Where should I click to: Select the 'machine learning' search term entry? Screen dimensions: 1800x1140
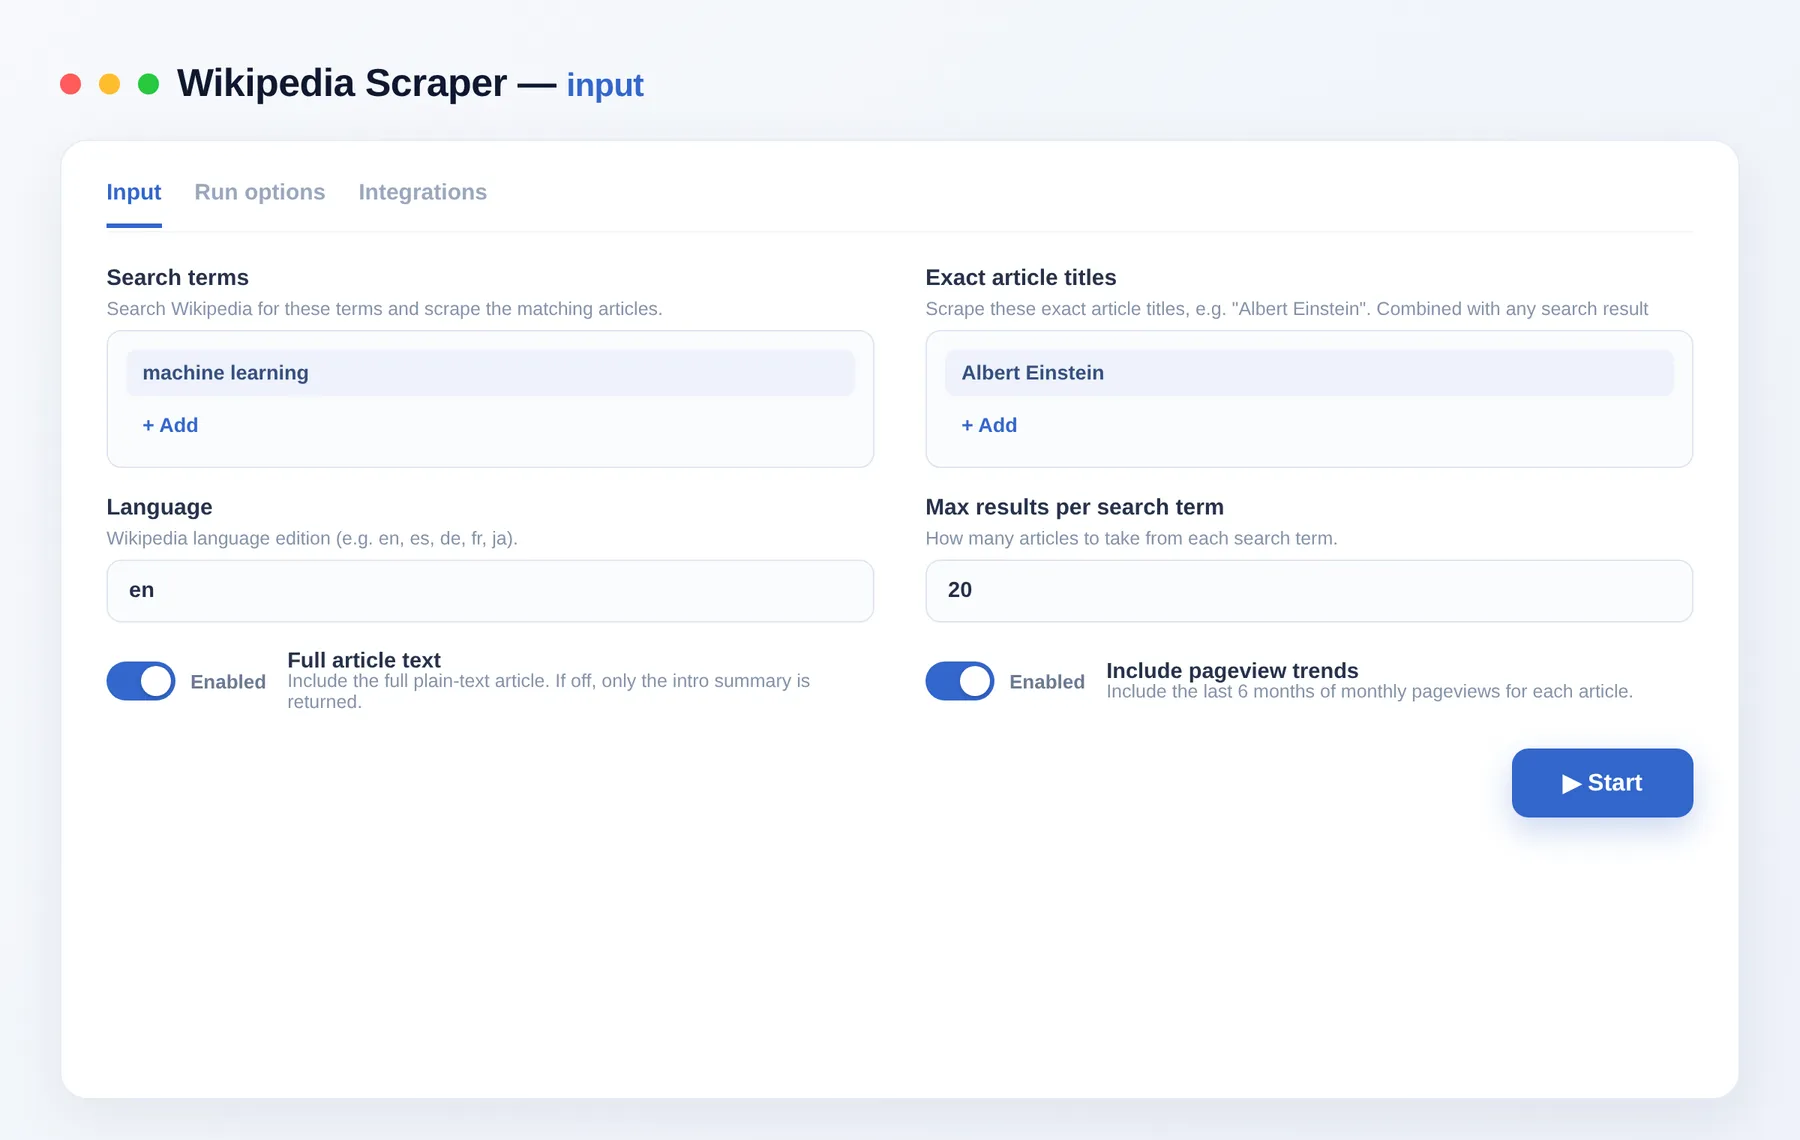pos(490,373)
